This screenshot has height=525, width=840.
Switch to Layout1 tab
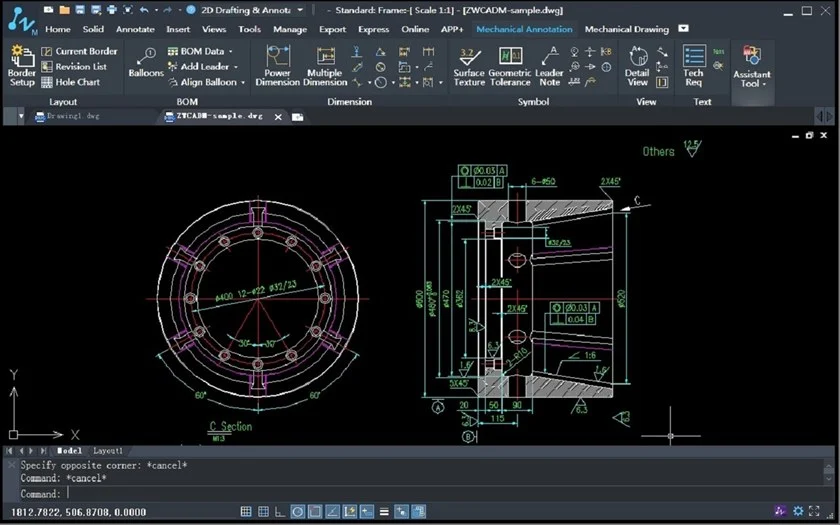pyautogui.click(x=108, y=451)
